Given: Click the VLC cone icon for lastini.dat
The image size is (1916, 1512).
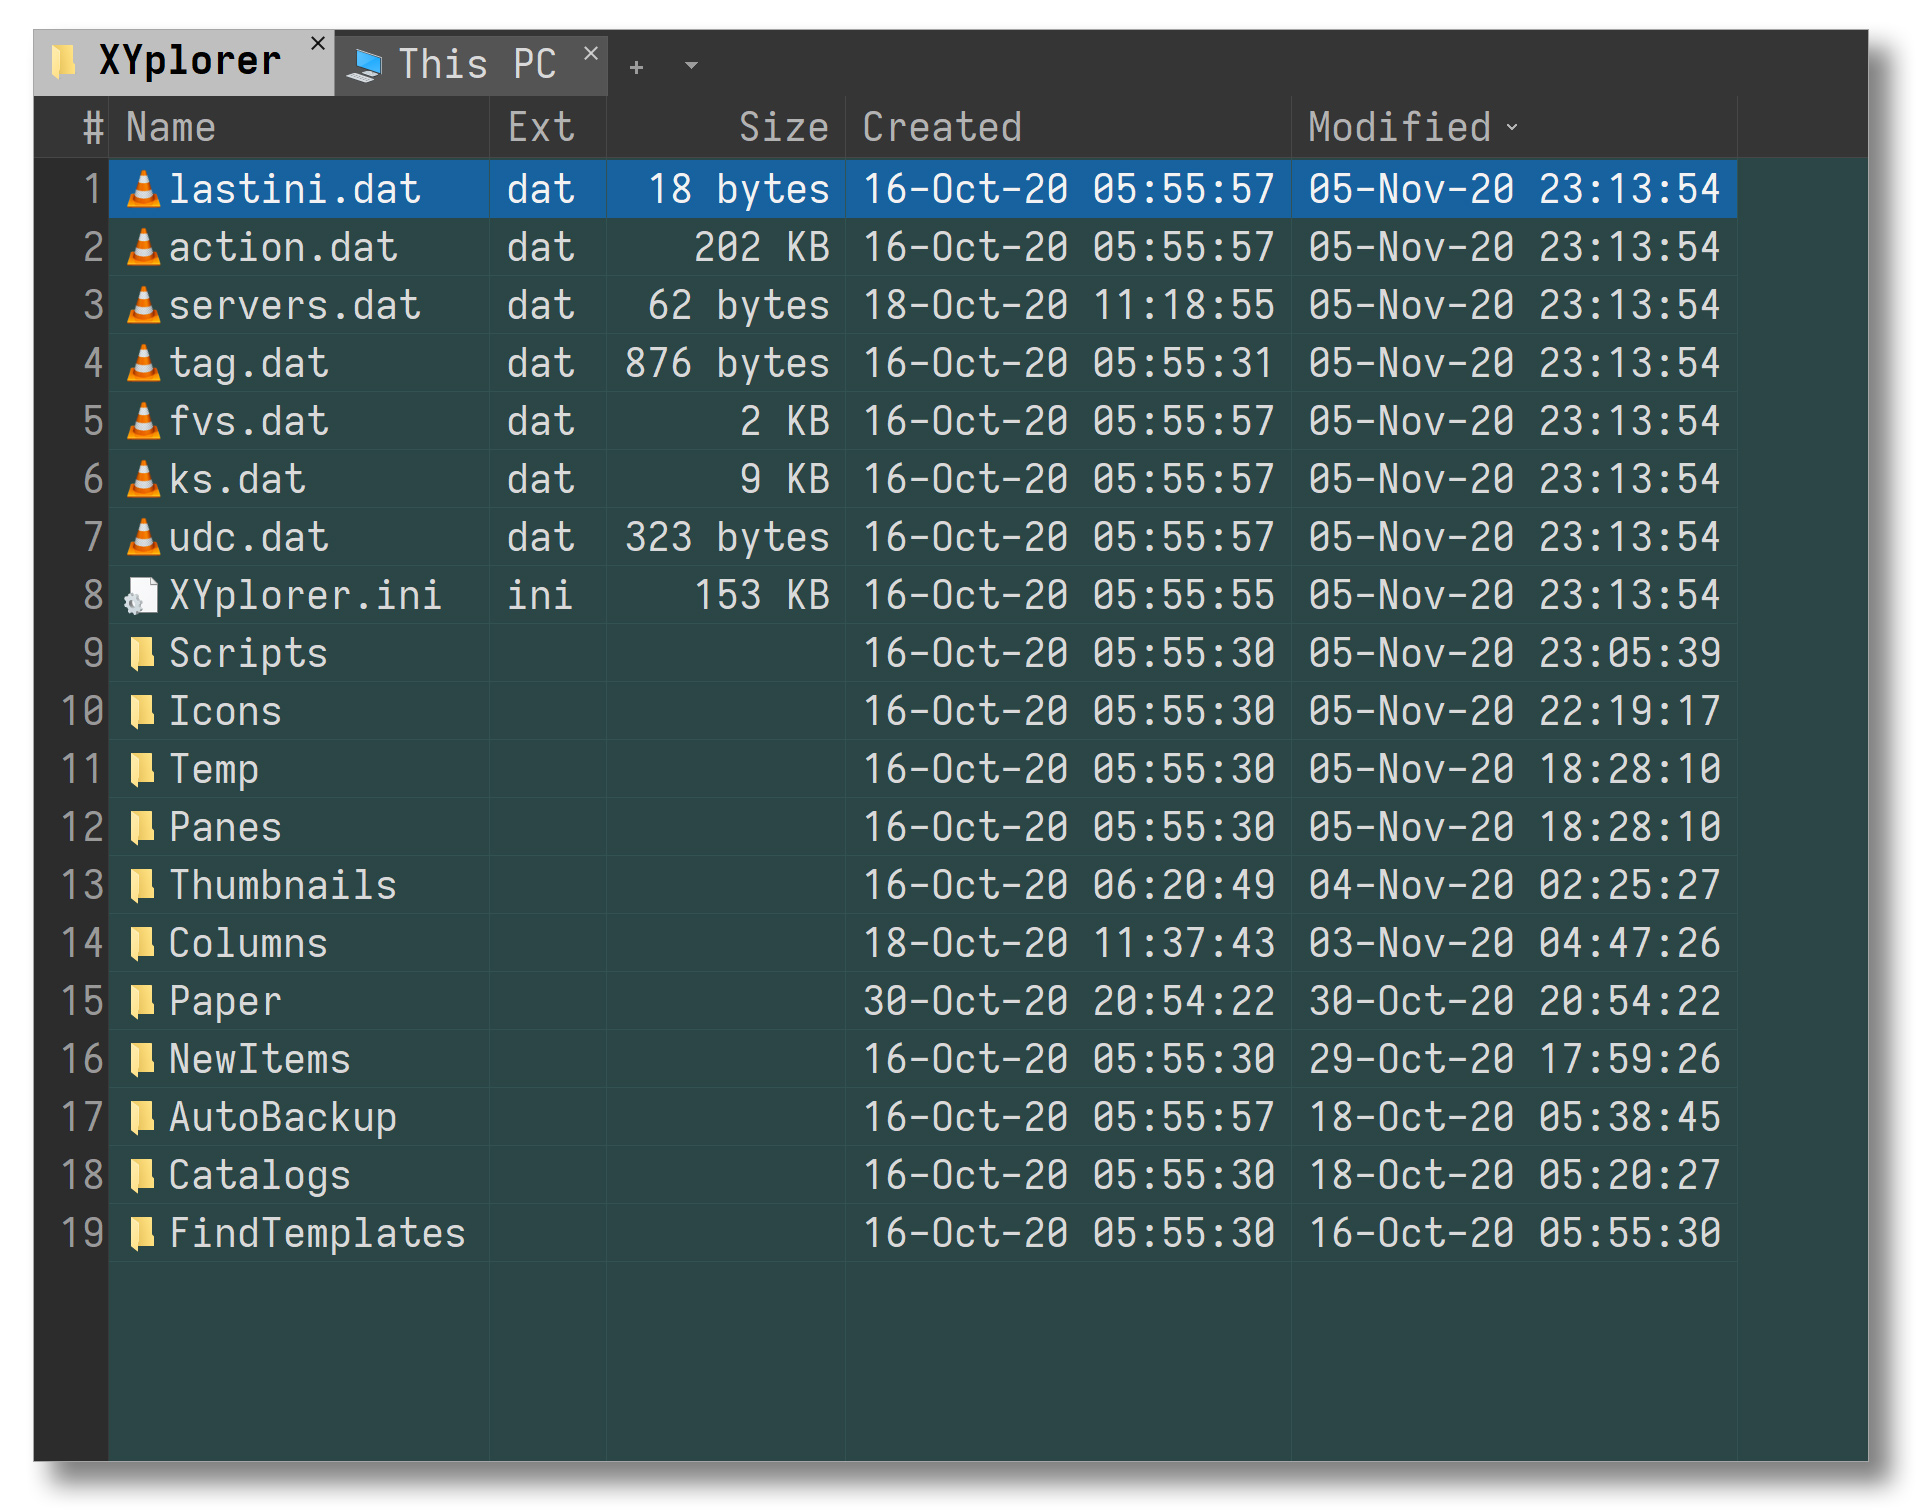Looking at the screenshot, I should point(143,189).
